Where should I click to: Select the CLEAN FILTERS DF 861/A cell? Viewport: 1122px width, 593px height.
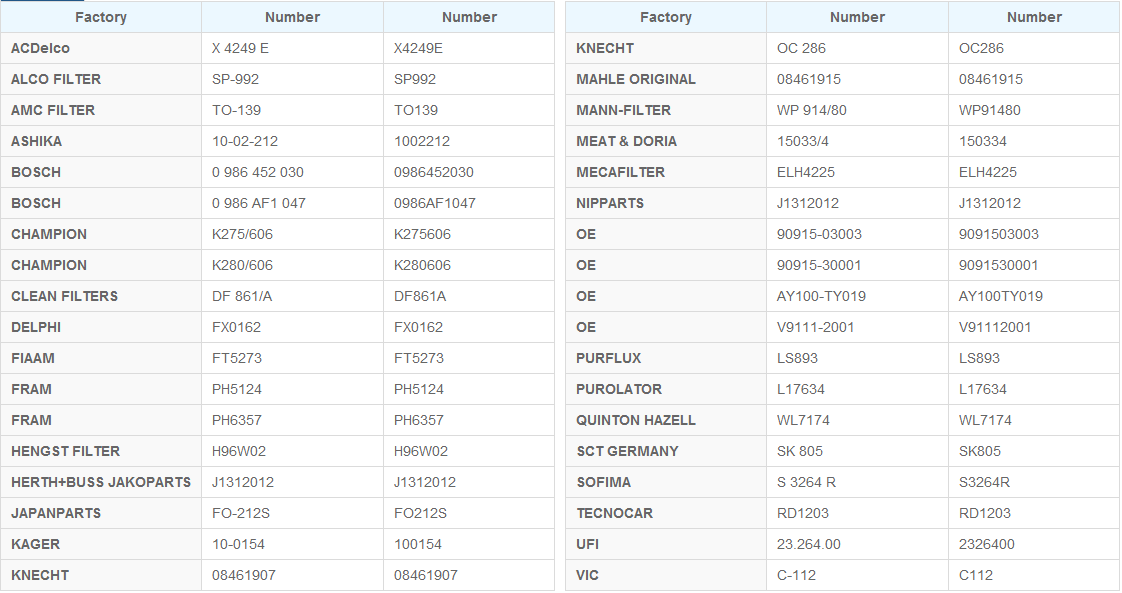[x=292, y=296]
